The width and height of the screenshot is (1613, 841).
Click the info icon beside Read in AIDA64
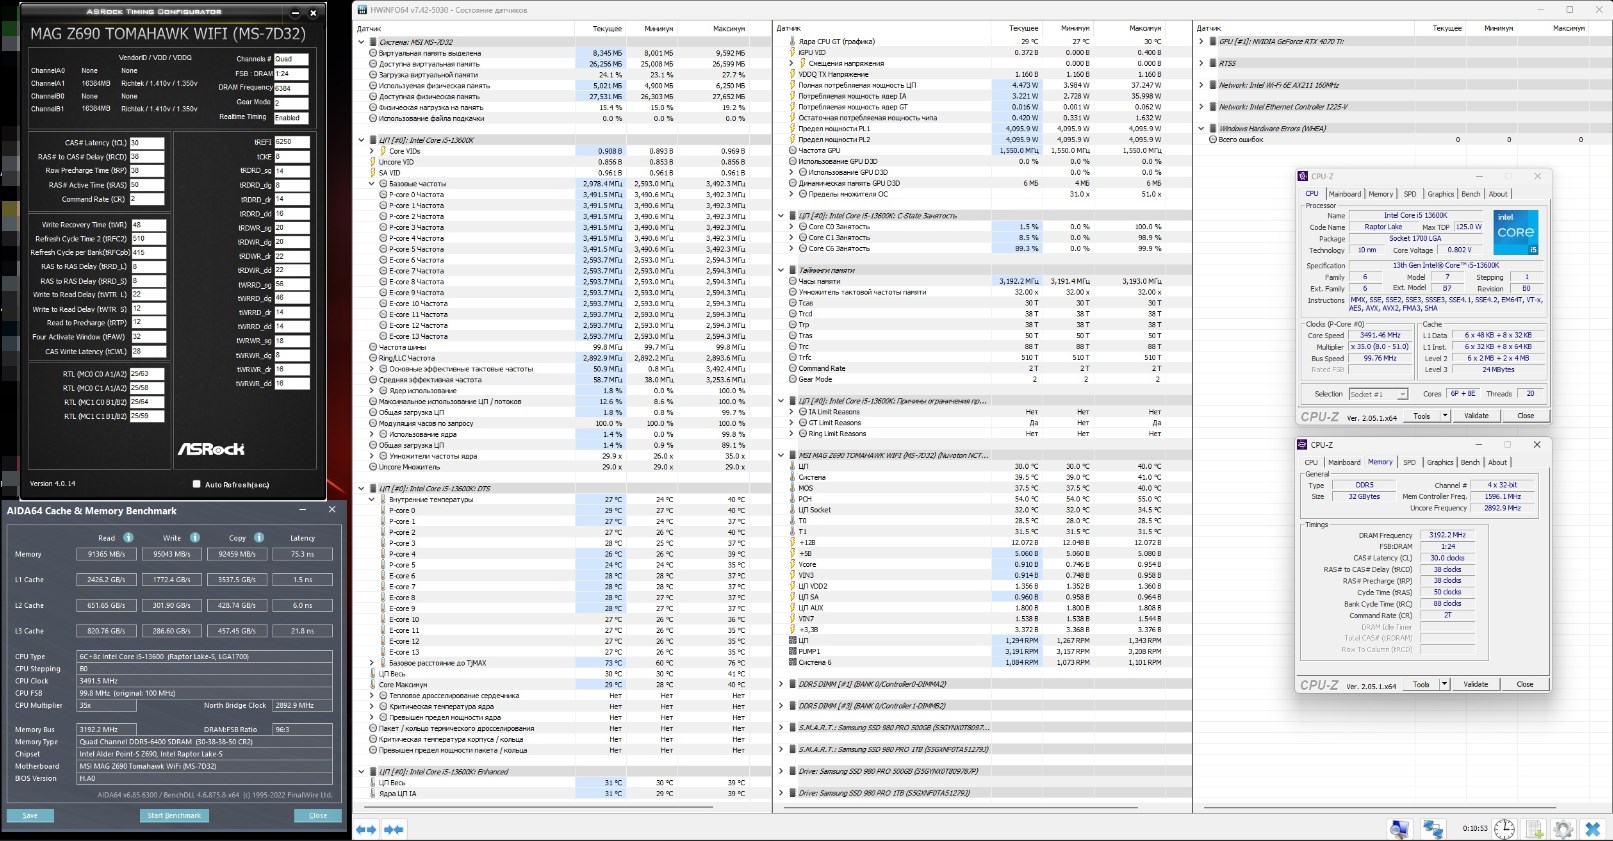pos(129,537)
